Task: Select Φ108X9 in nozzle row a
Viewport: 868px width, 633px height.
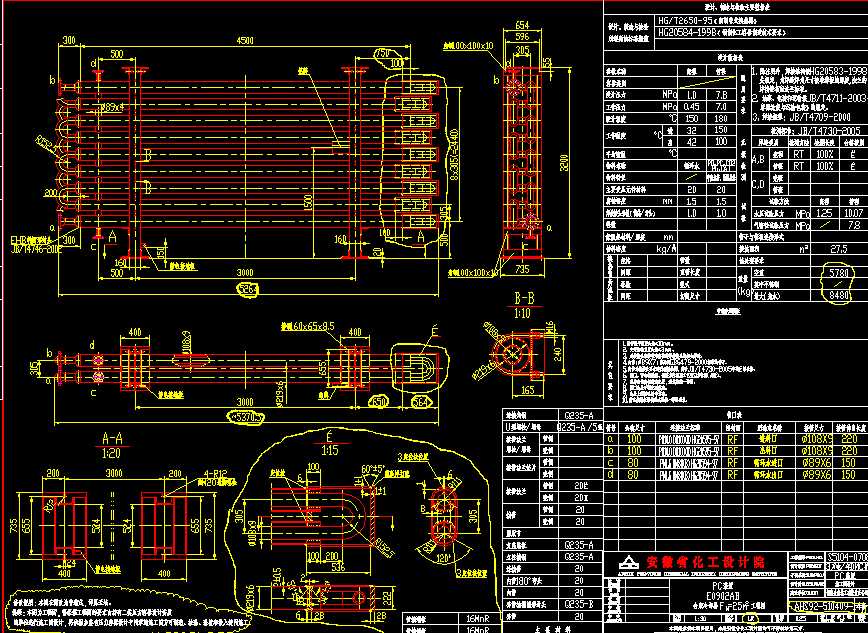Action: point(816,439)
